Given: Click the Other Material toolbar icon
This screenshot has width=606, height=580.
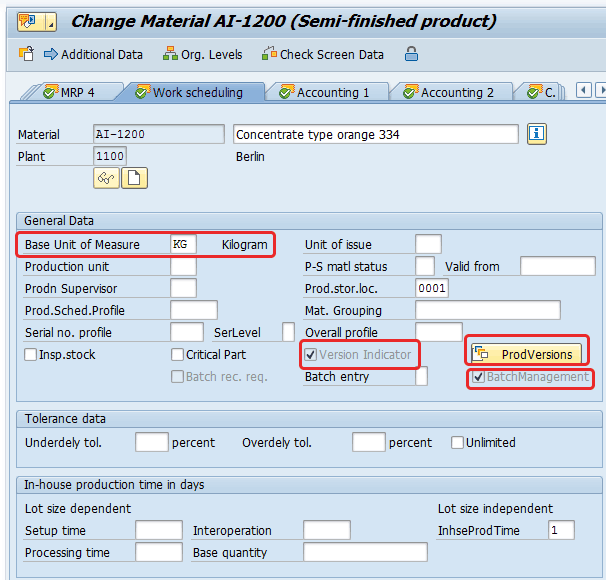Looking at the screenshot, I should pyautogui.click(x=26, y=54).
